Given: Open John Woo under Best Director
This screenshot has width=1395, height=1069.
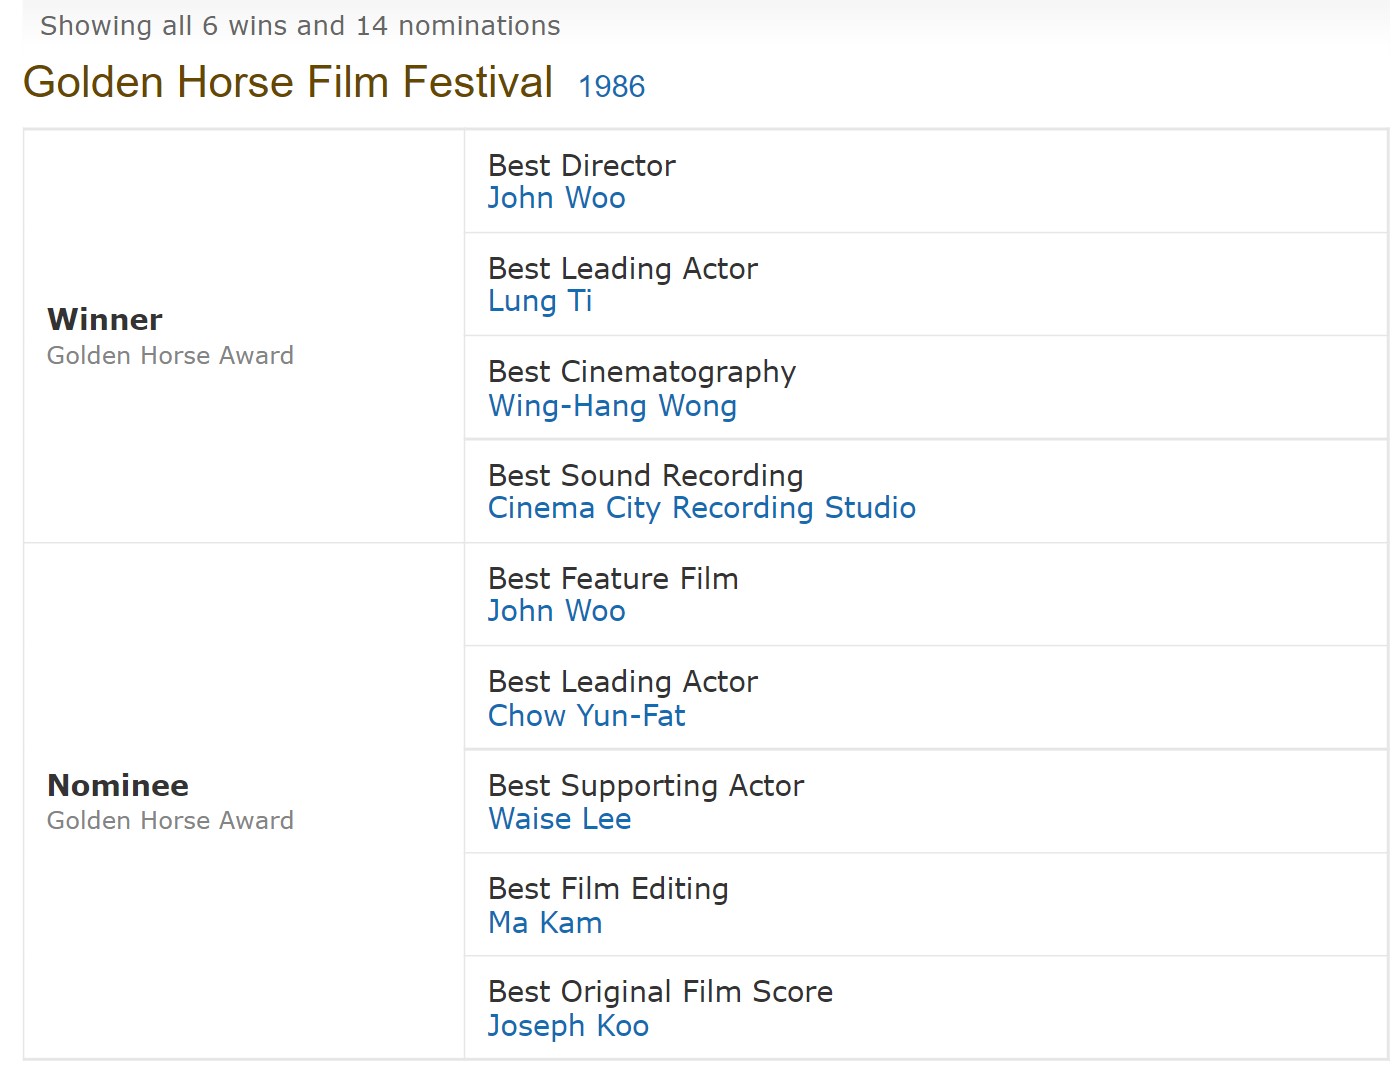Looking at the screenshot, I should click(x=556, y=198).
